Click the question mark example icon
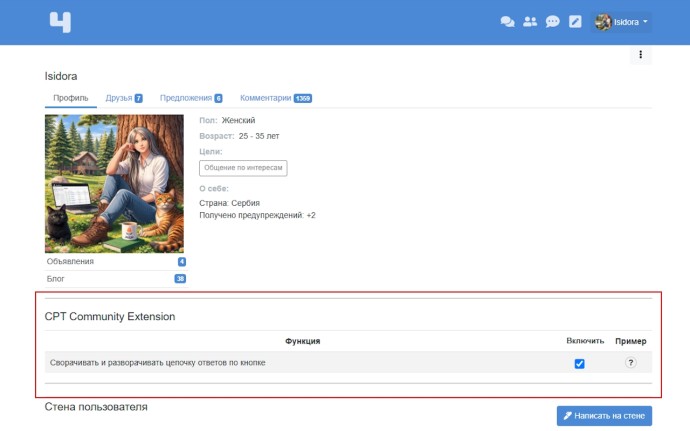Image resolution: width=690 pixels, height=431 pixels. pyautogui.click(x=631, y=362)
